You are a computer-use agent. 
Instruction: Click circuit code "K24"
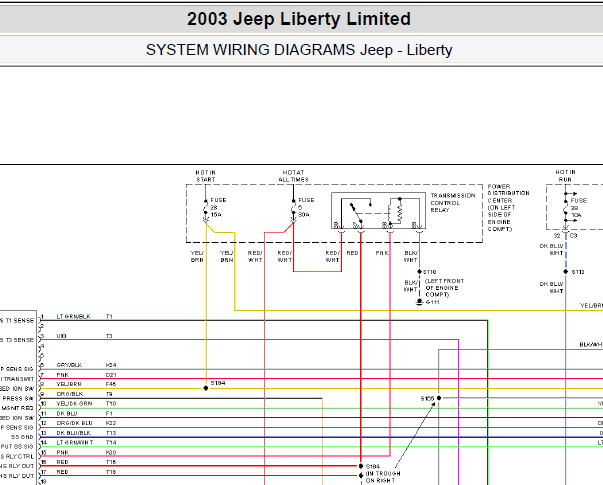[x=111, y=365]
